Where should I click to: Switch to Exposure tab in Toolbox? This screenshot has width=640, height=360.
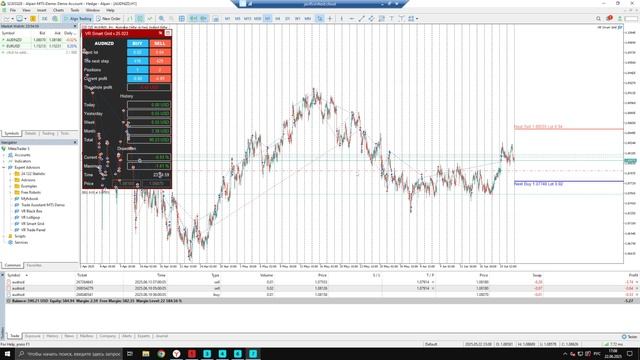[x=32, y=336]
